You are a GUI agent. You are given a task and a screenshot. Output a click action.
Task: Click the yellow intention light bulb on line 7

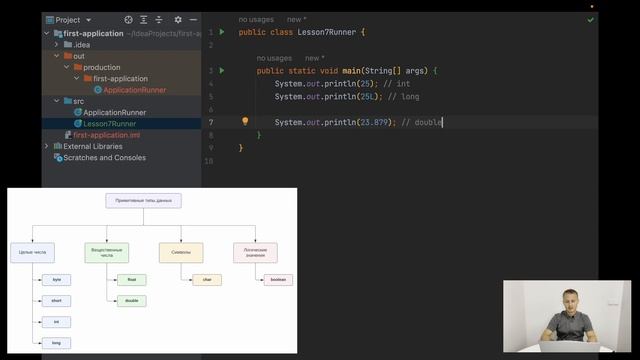(245, 121)
